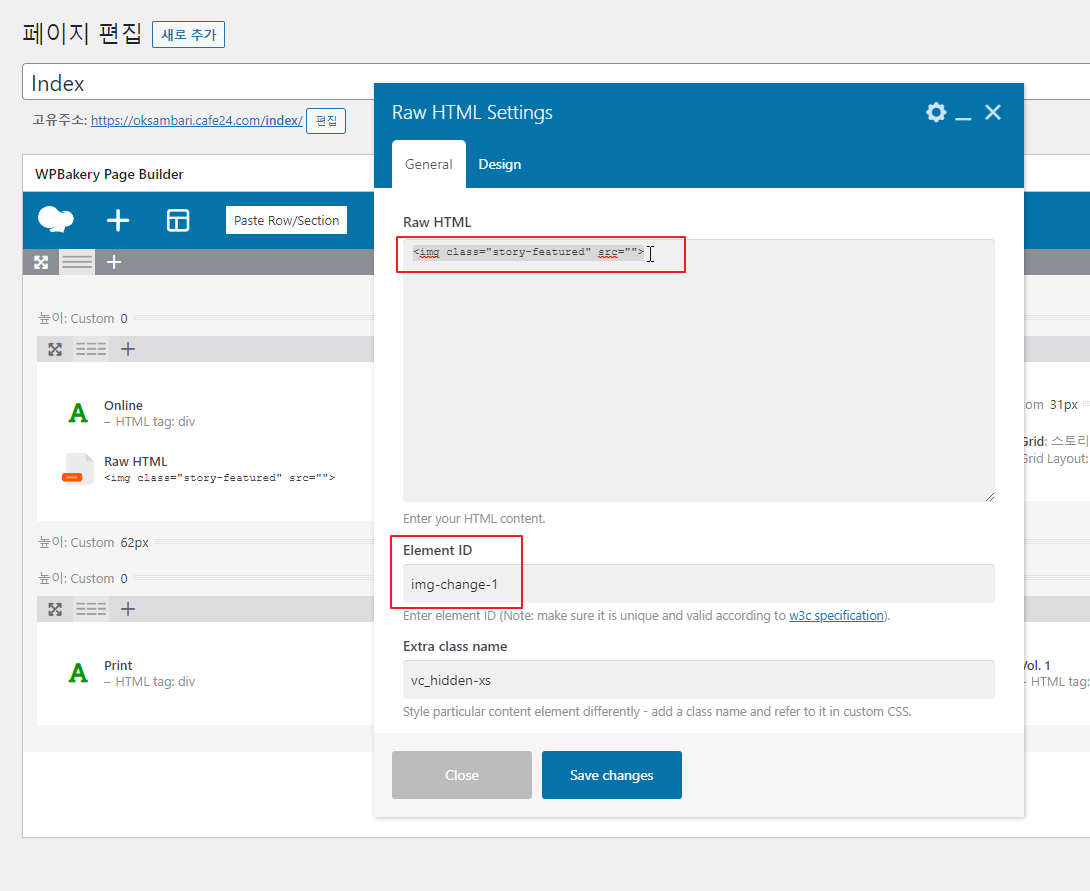Add new element with toolbar plus icon

(x=117, y=220)
